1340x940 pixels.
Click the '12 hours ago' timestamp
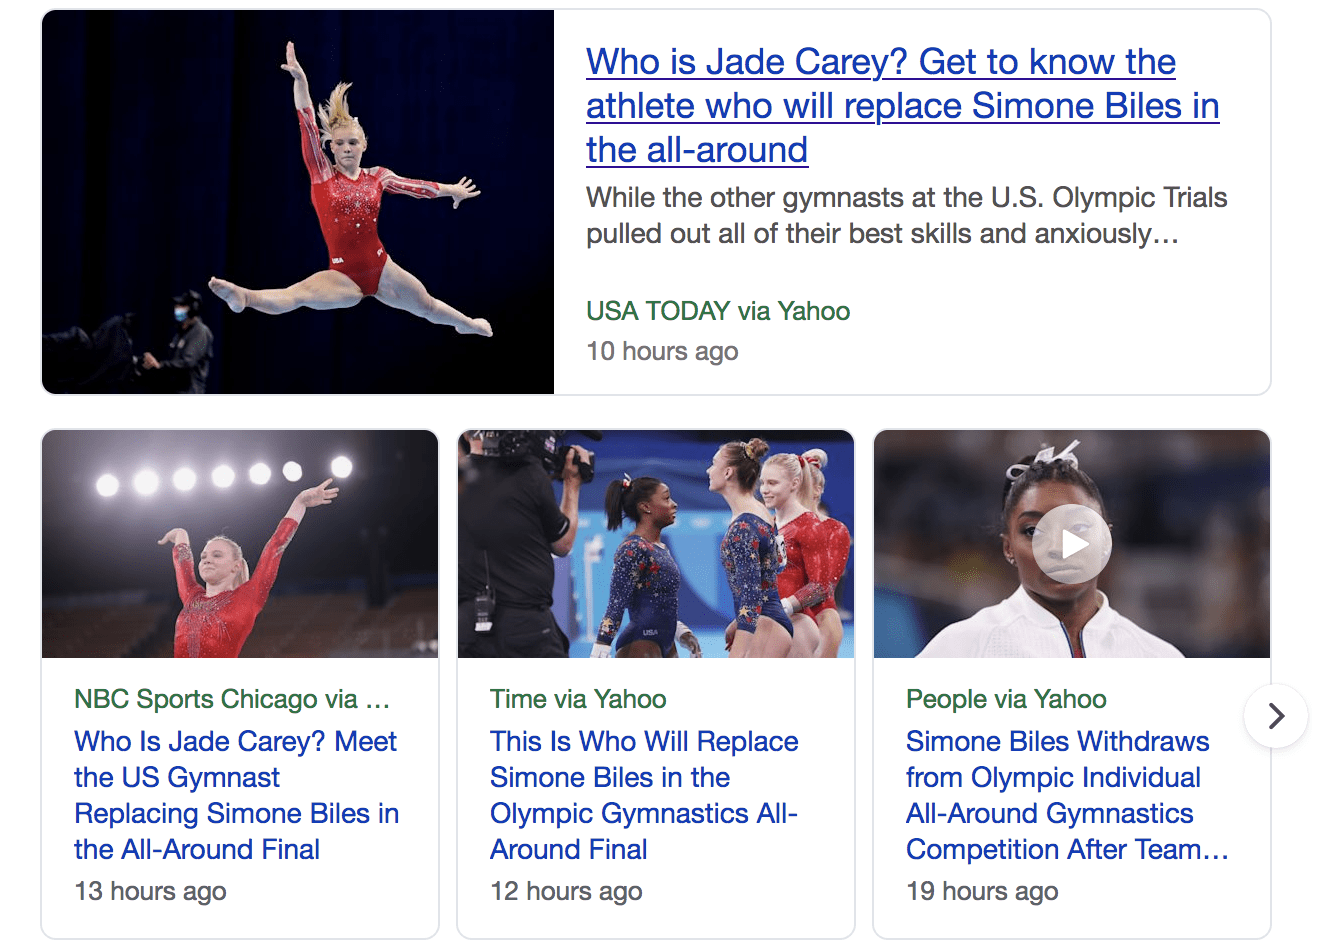pyautogui.click(x=566, y=891)
